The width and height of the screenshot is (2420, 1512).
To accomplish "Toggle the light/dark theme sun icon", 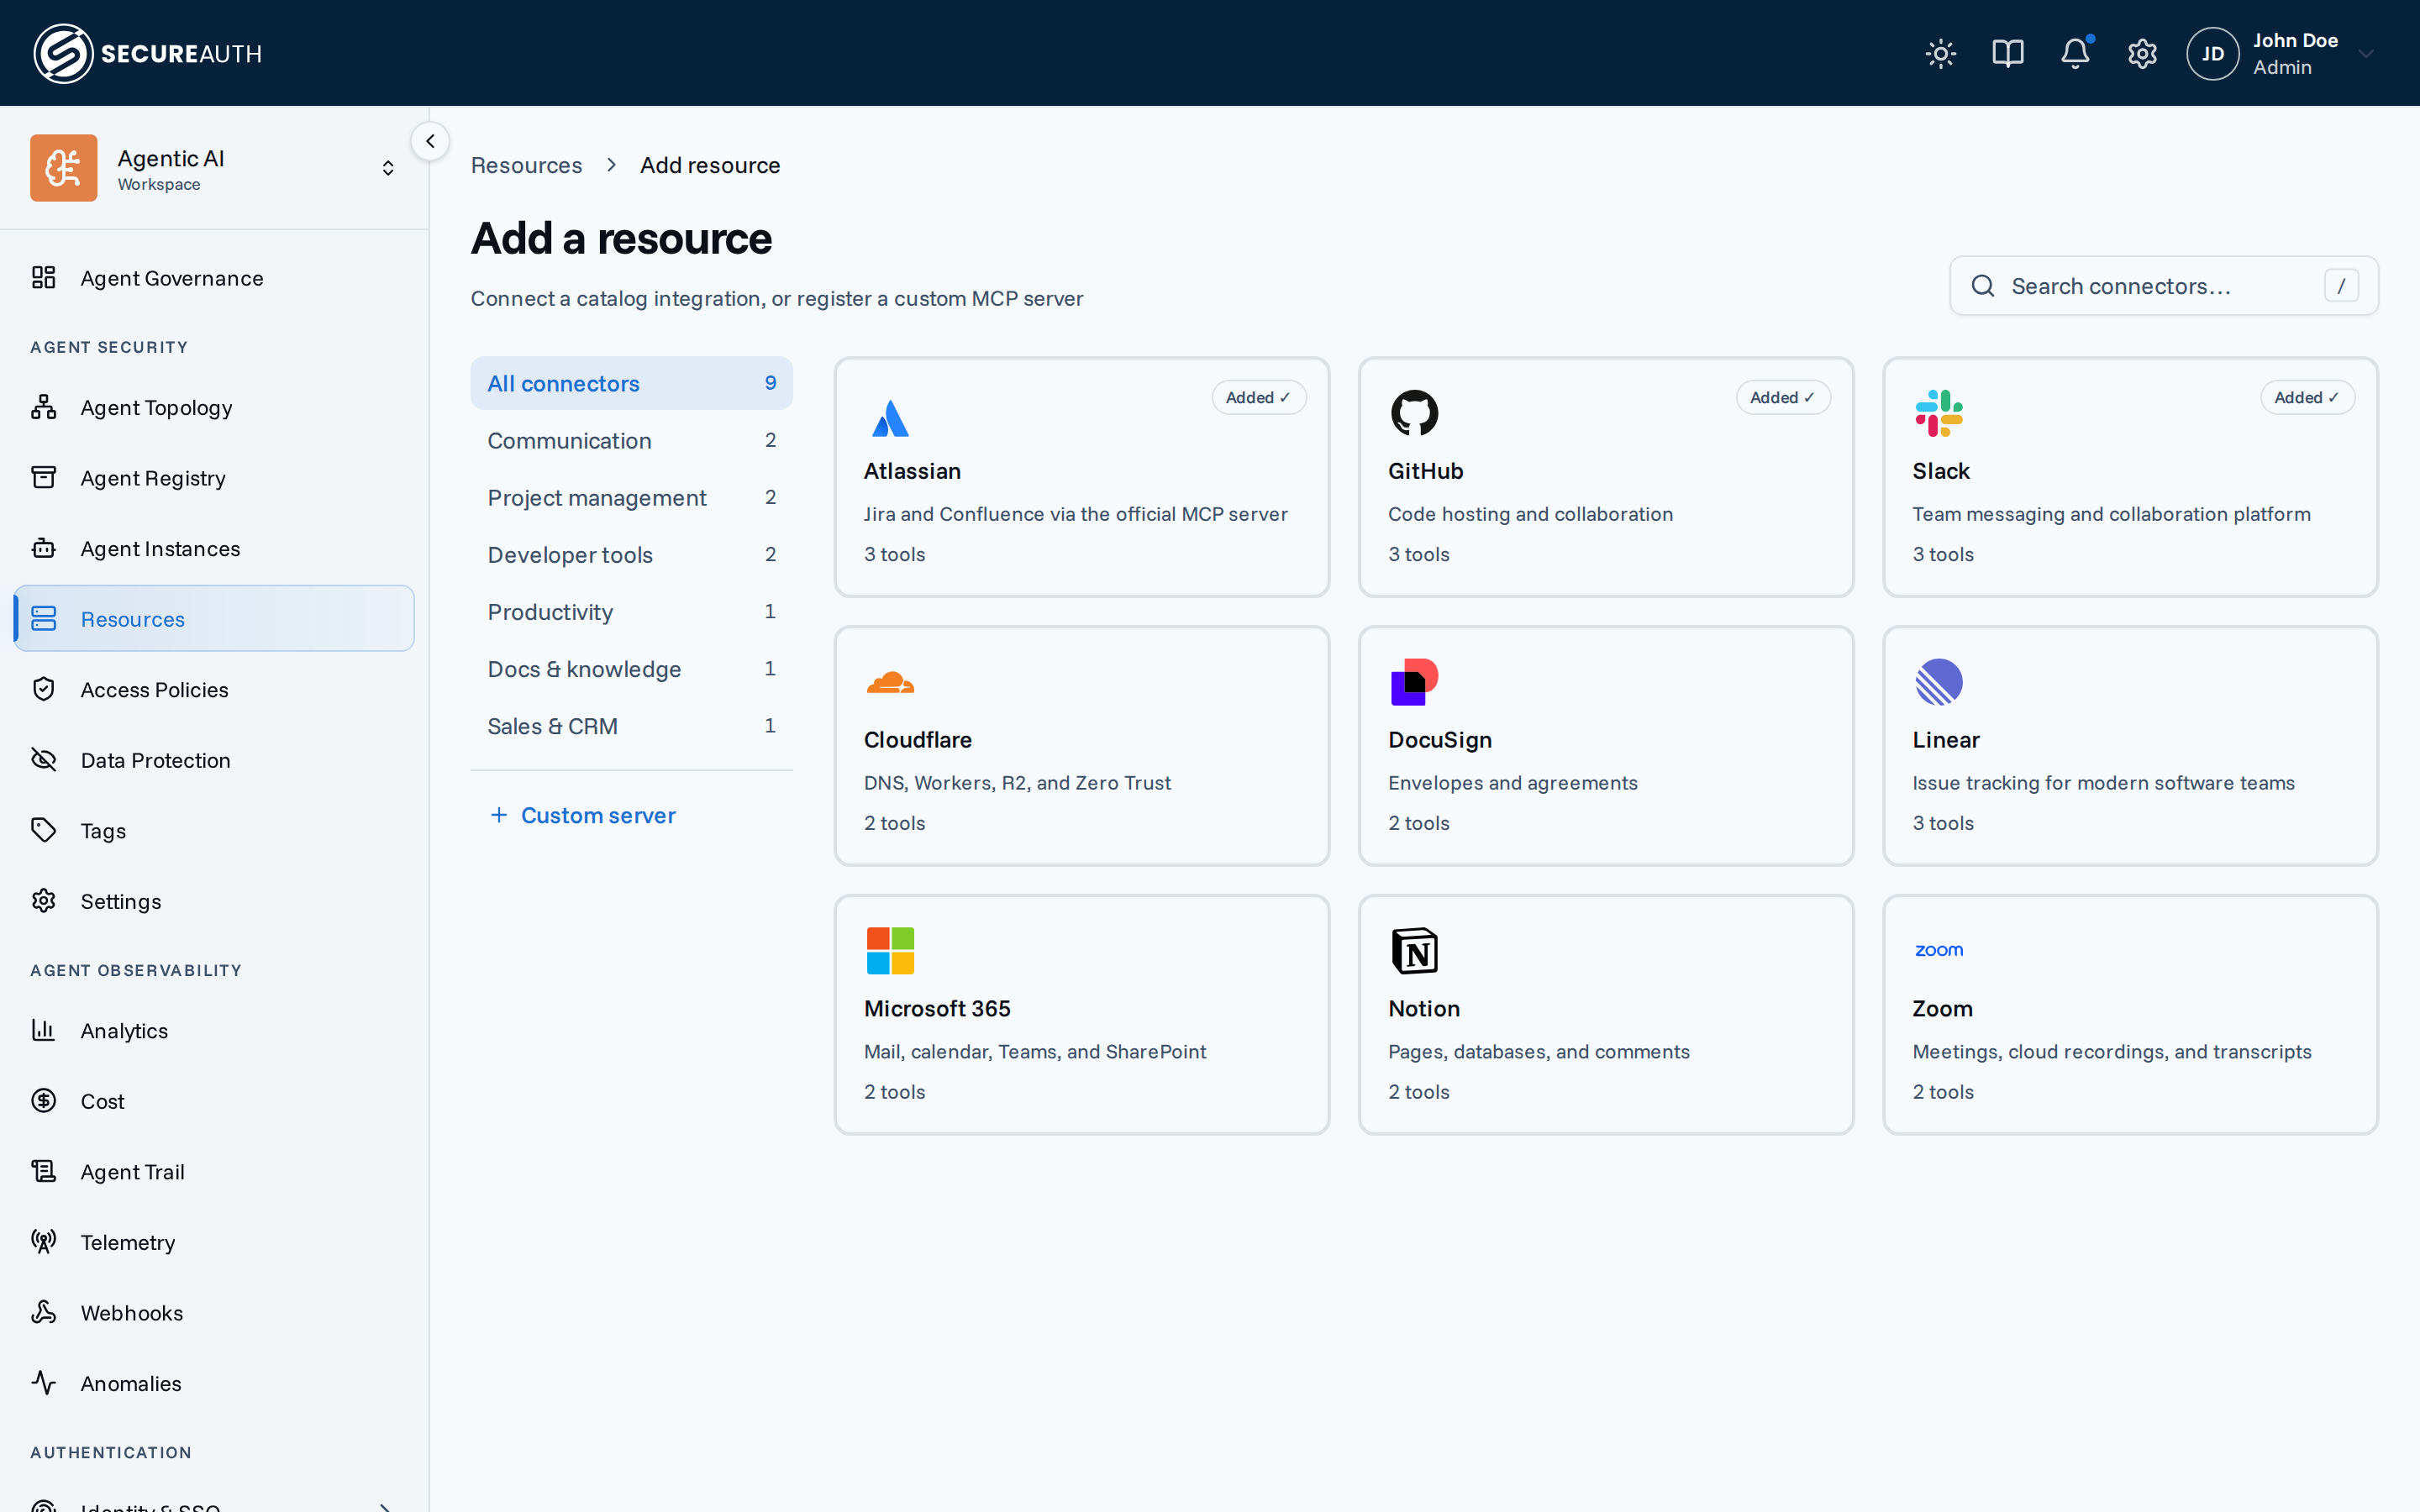I will (1940, 54).
